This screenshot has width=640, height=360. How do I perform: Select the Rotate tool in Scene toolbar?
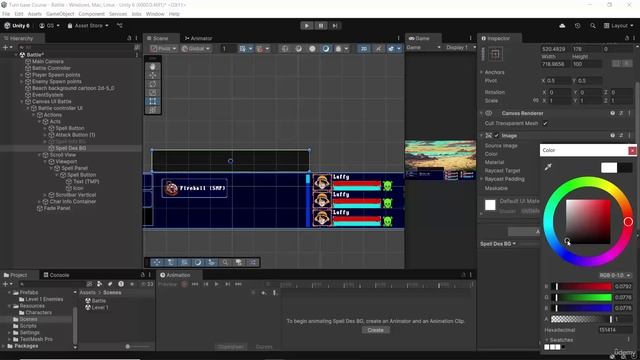153,84
